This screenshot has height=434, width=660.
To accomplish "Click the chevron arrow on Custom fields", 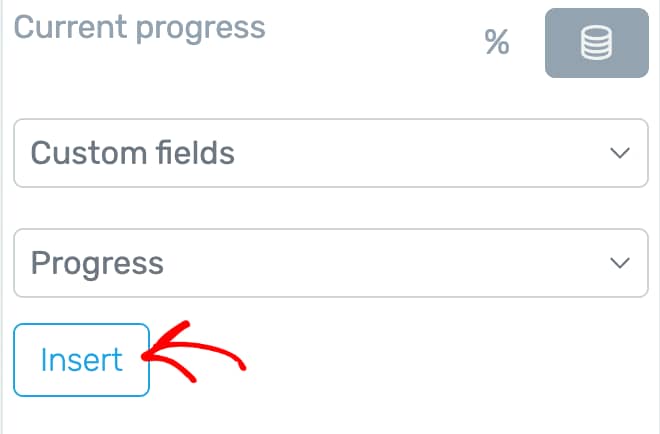I will point(620,153).
